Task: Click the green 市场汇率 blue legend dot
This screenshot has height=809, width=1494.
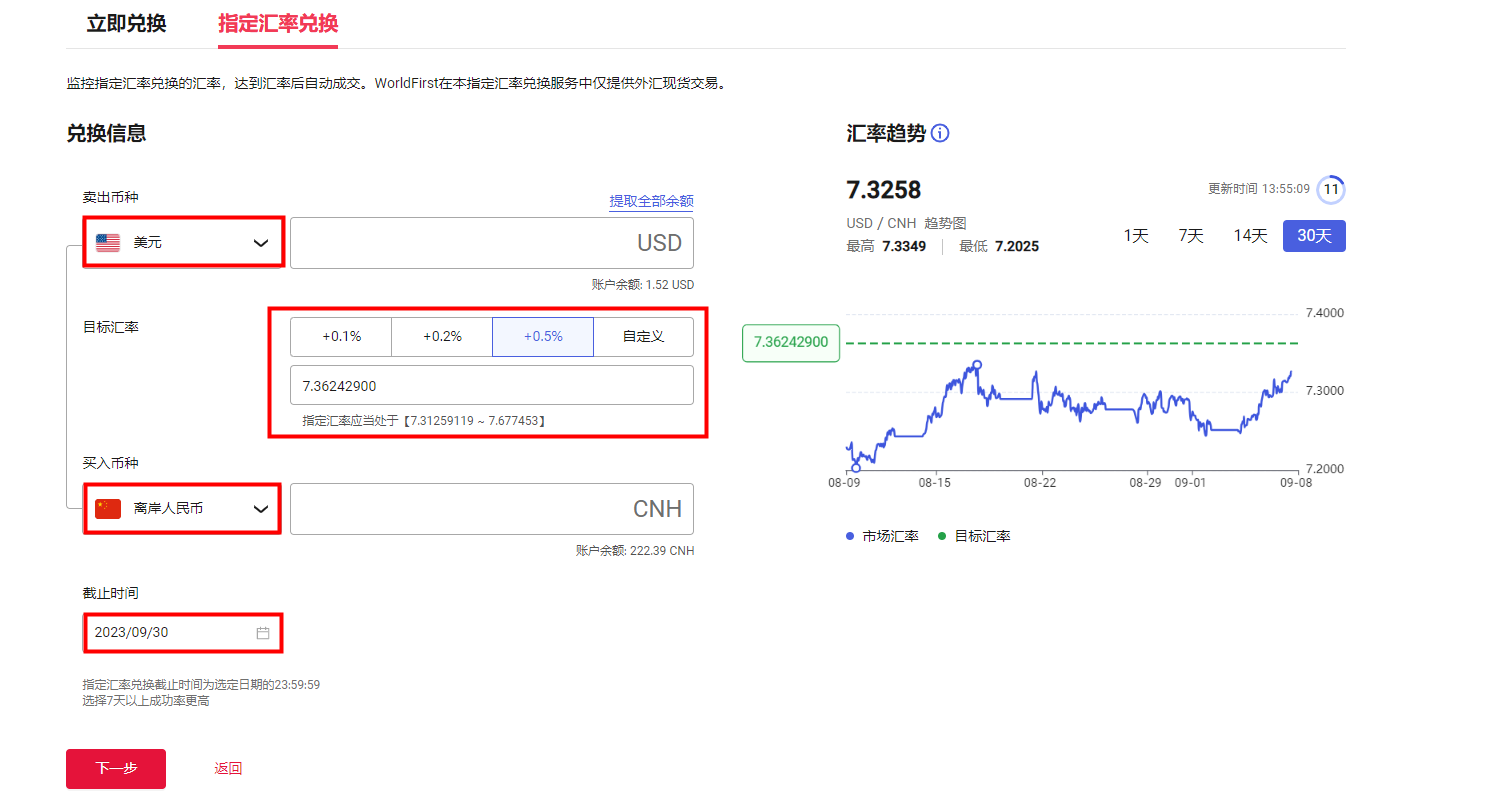Action: click(x=850, y=537)
